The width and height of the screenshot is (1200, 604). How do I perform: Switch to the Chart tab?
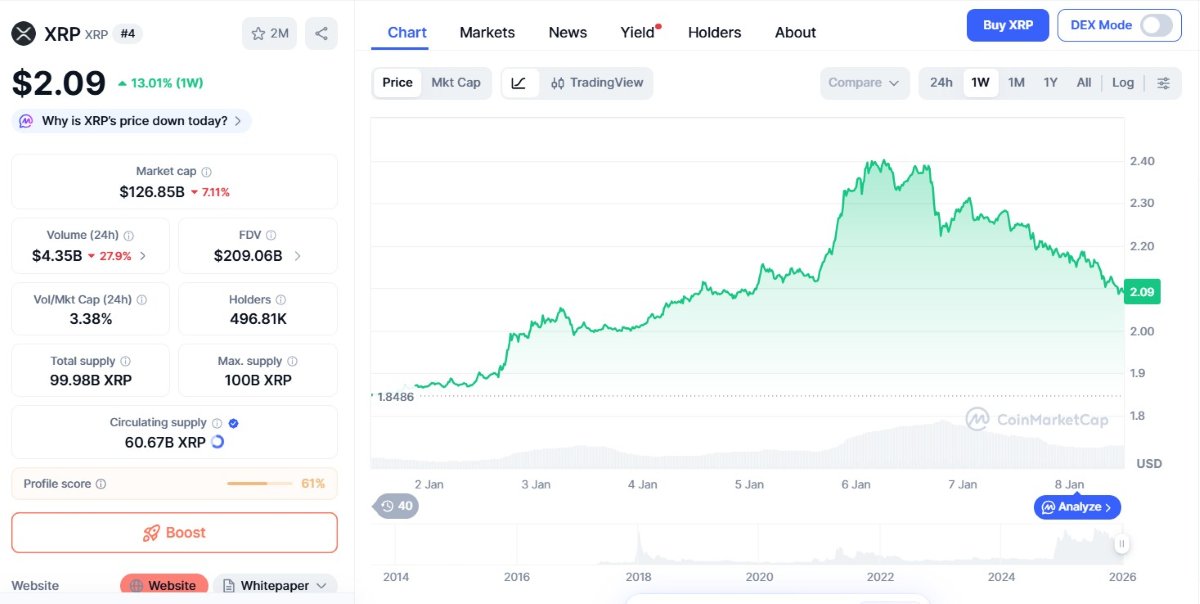(407, 32)
